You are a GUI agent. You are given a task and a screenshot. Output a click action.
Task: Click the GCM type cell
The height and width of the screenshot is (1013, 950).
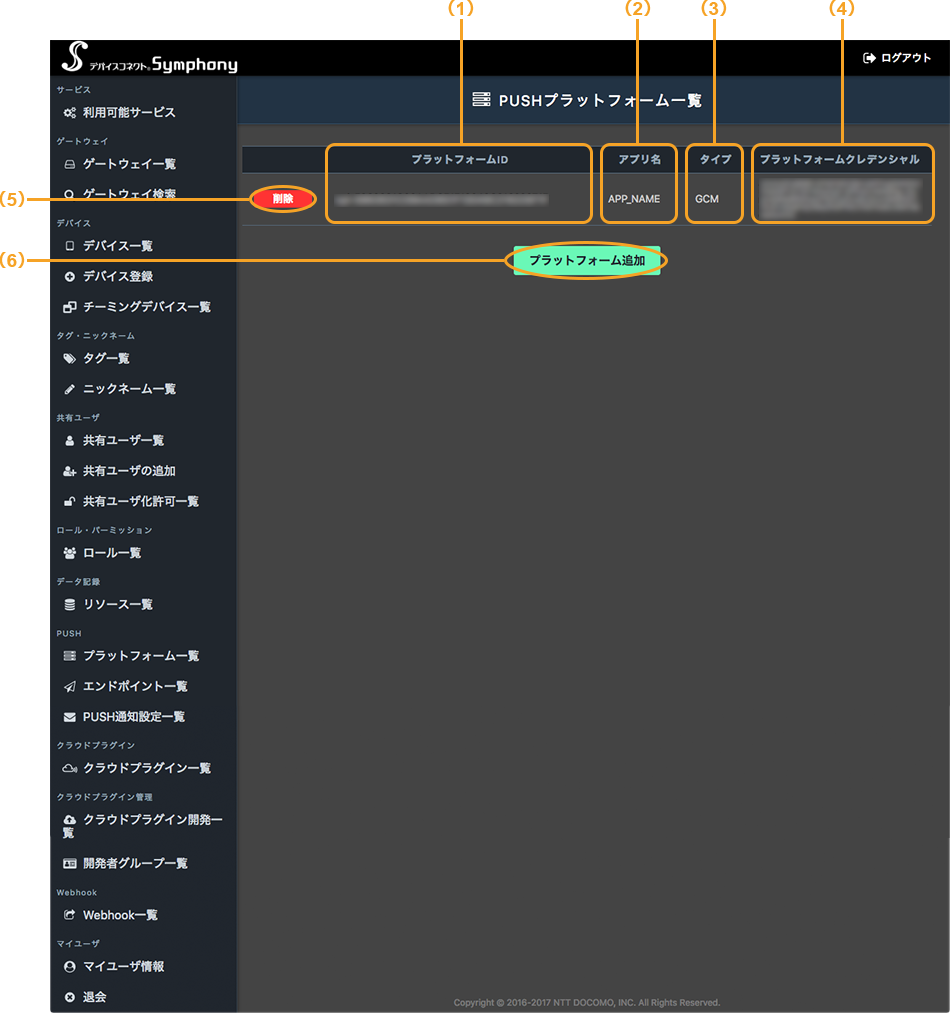tap(706, 199)
